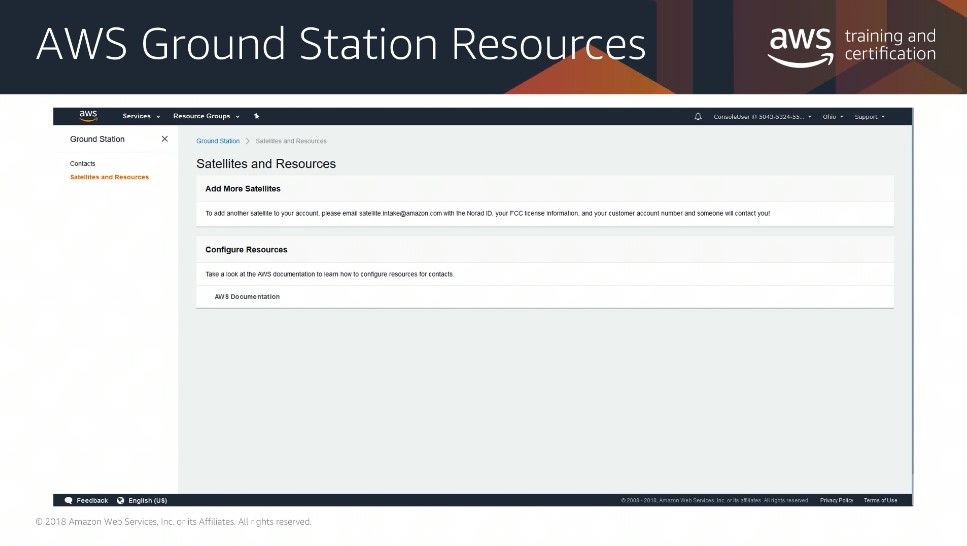The image size is (967, 546).
Task: Click the Configure Resources heading
Action: click(246, 250)
